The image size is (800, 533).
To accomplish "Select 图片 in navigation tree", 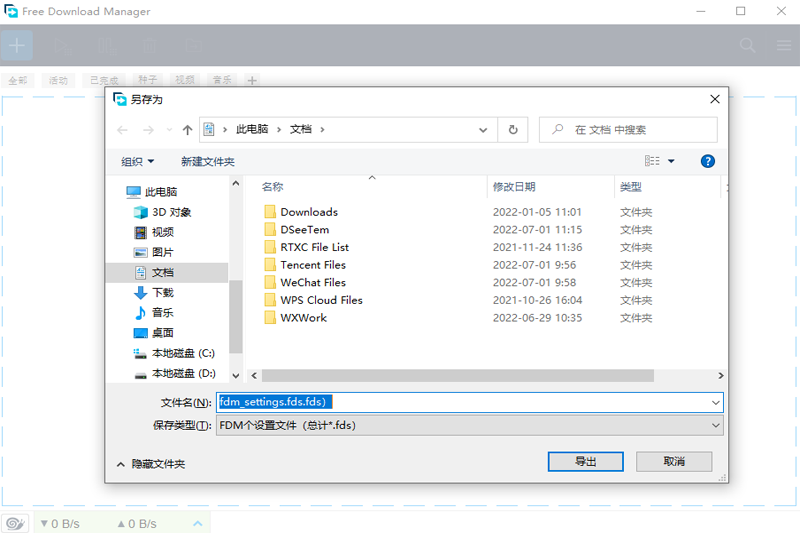I will click(x=155, y=252).
